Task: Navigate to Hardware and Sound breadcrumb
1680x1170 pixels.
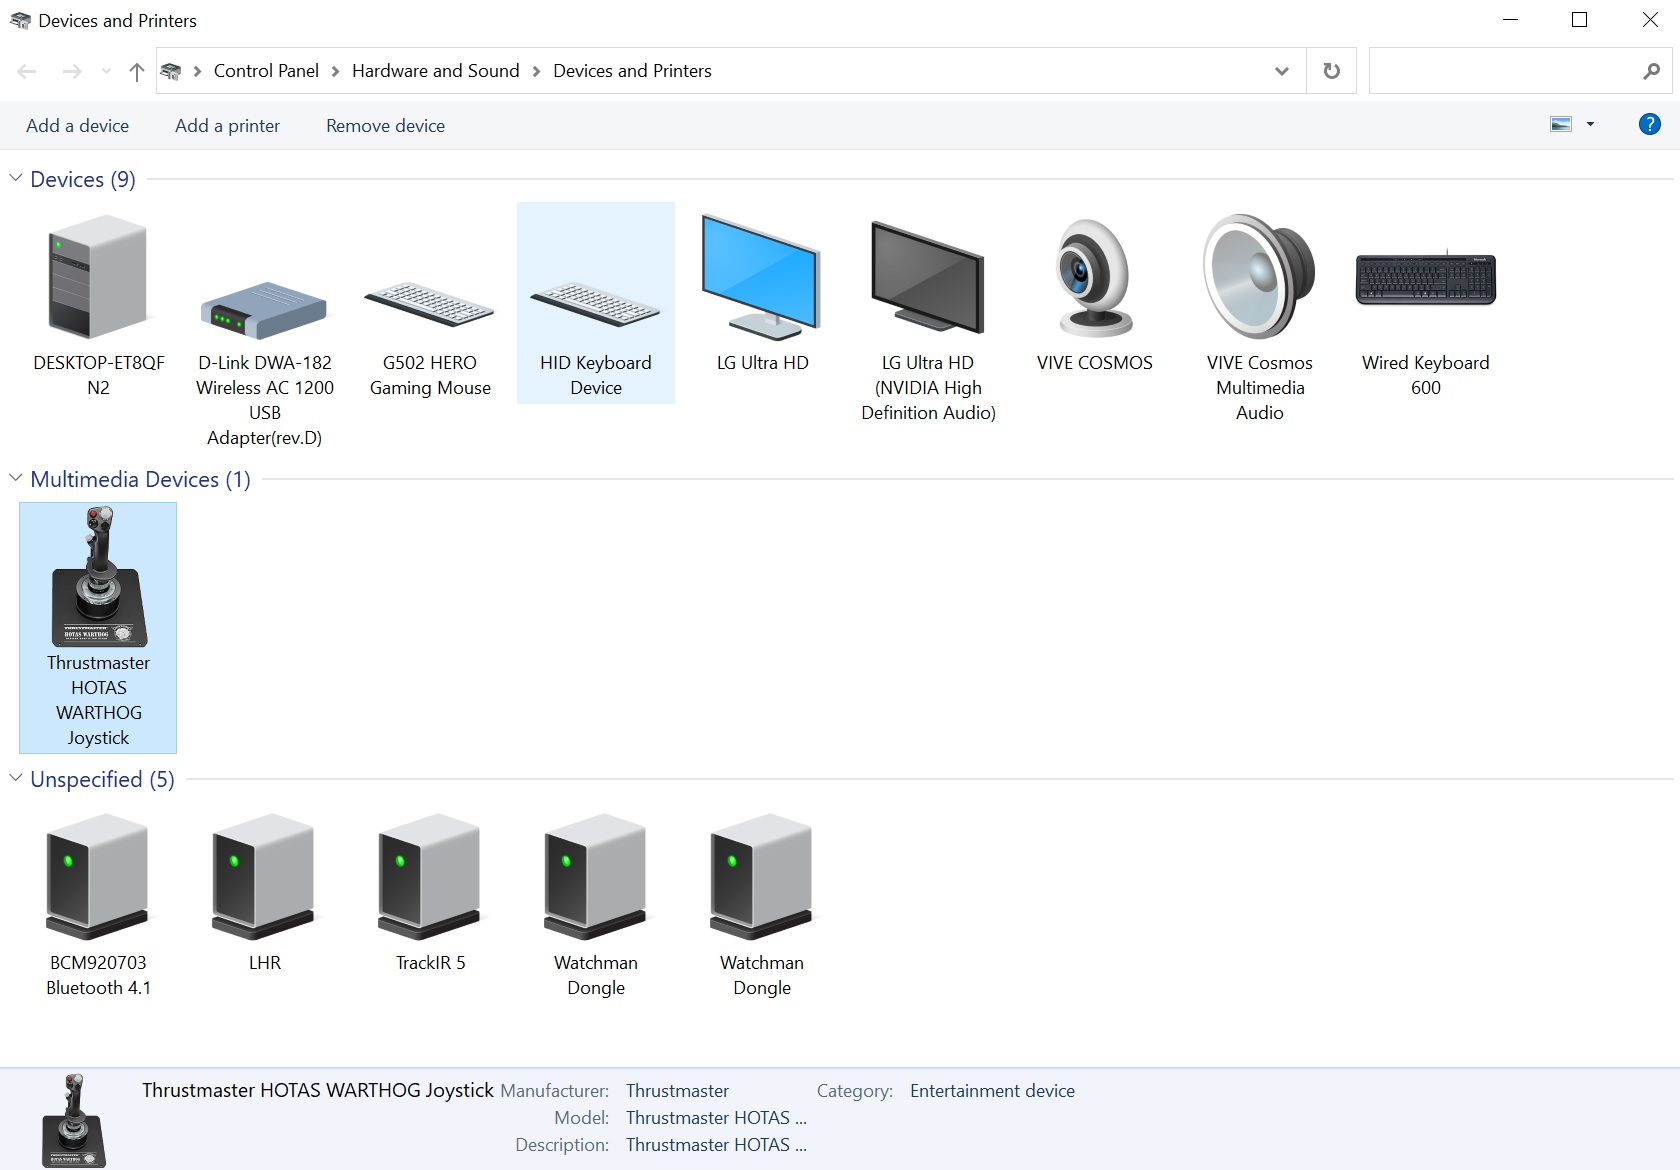Action: 436,71
